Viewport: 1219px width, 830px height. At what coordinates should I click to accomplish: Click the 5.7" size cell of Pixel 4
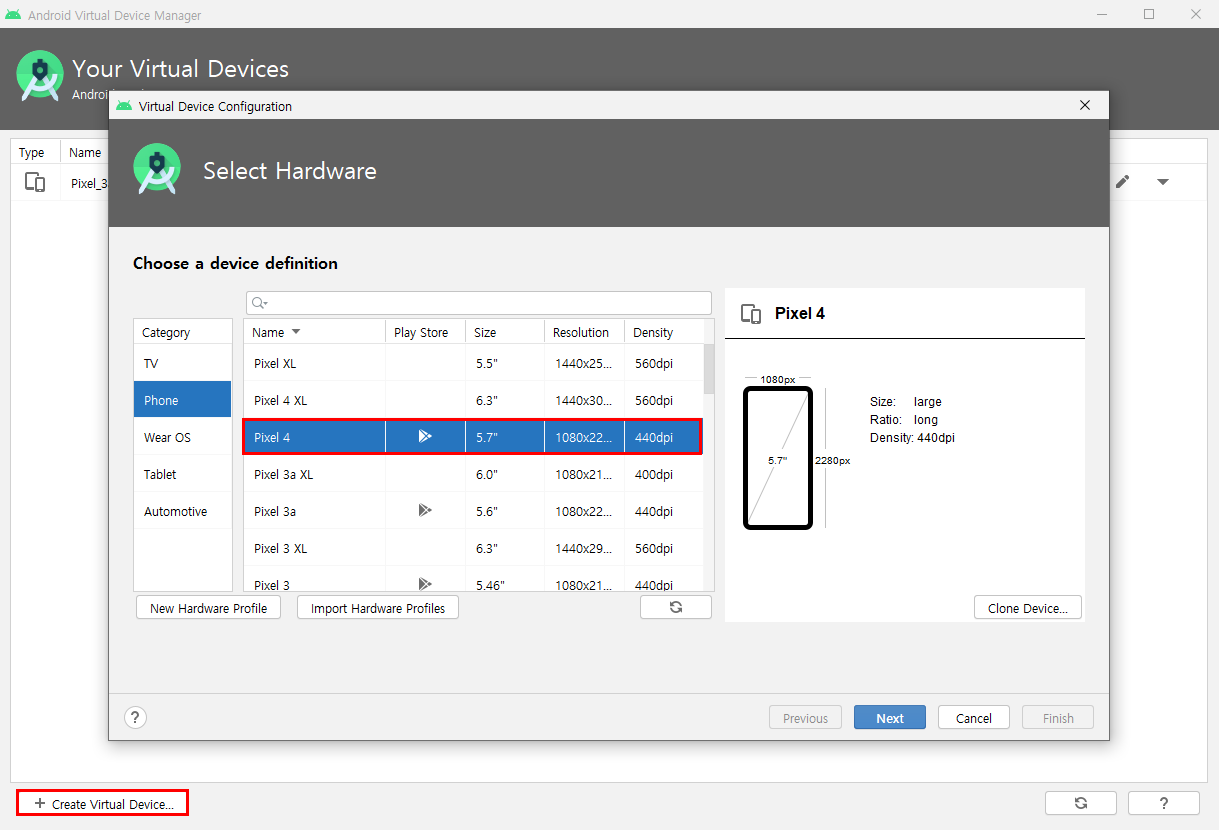[x=505, y=437]
